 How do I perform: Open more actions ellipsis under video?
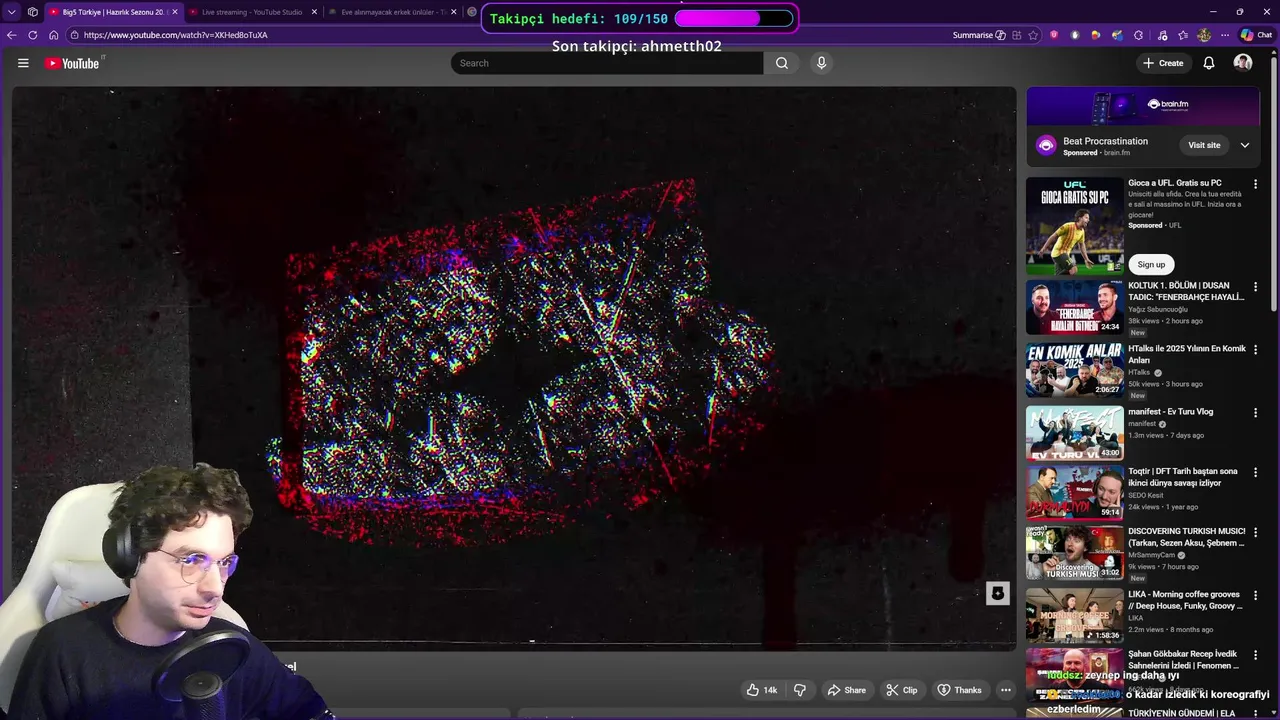(x=1006, y=690)
